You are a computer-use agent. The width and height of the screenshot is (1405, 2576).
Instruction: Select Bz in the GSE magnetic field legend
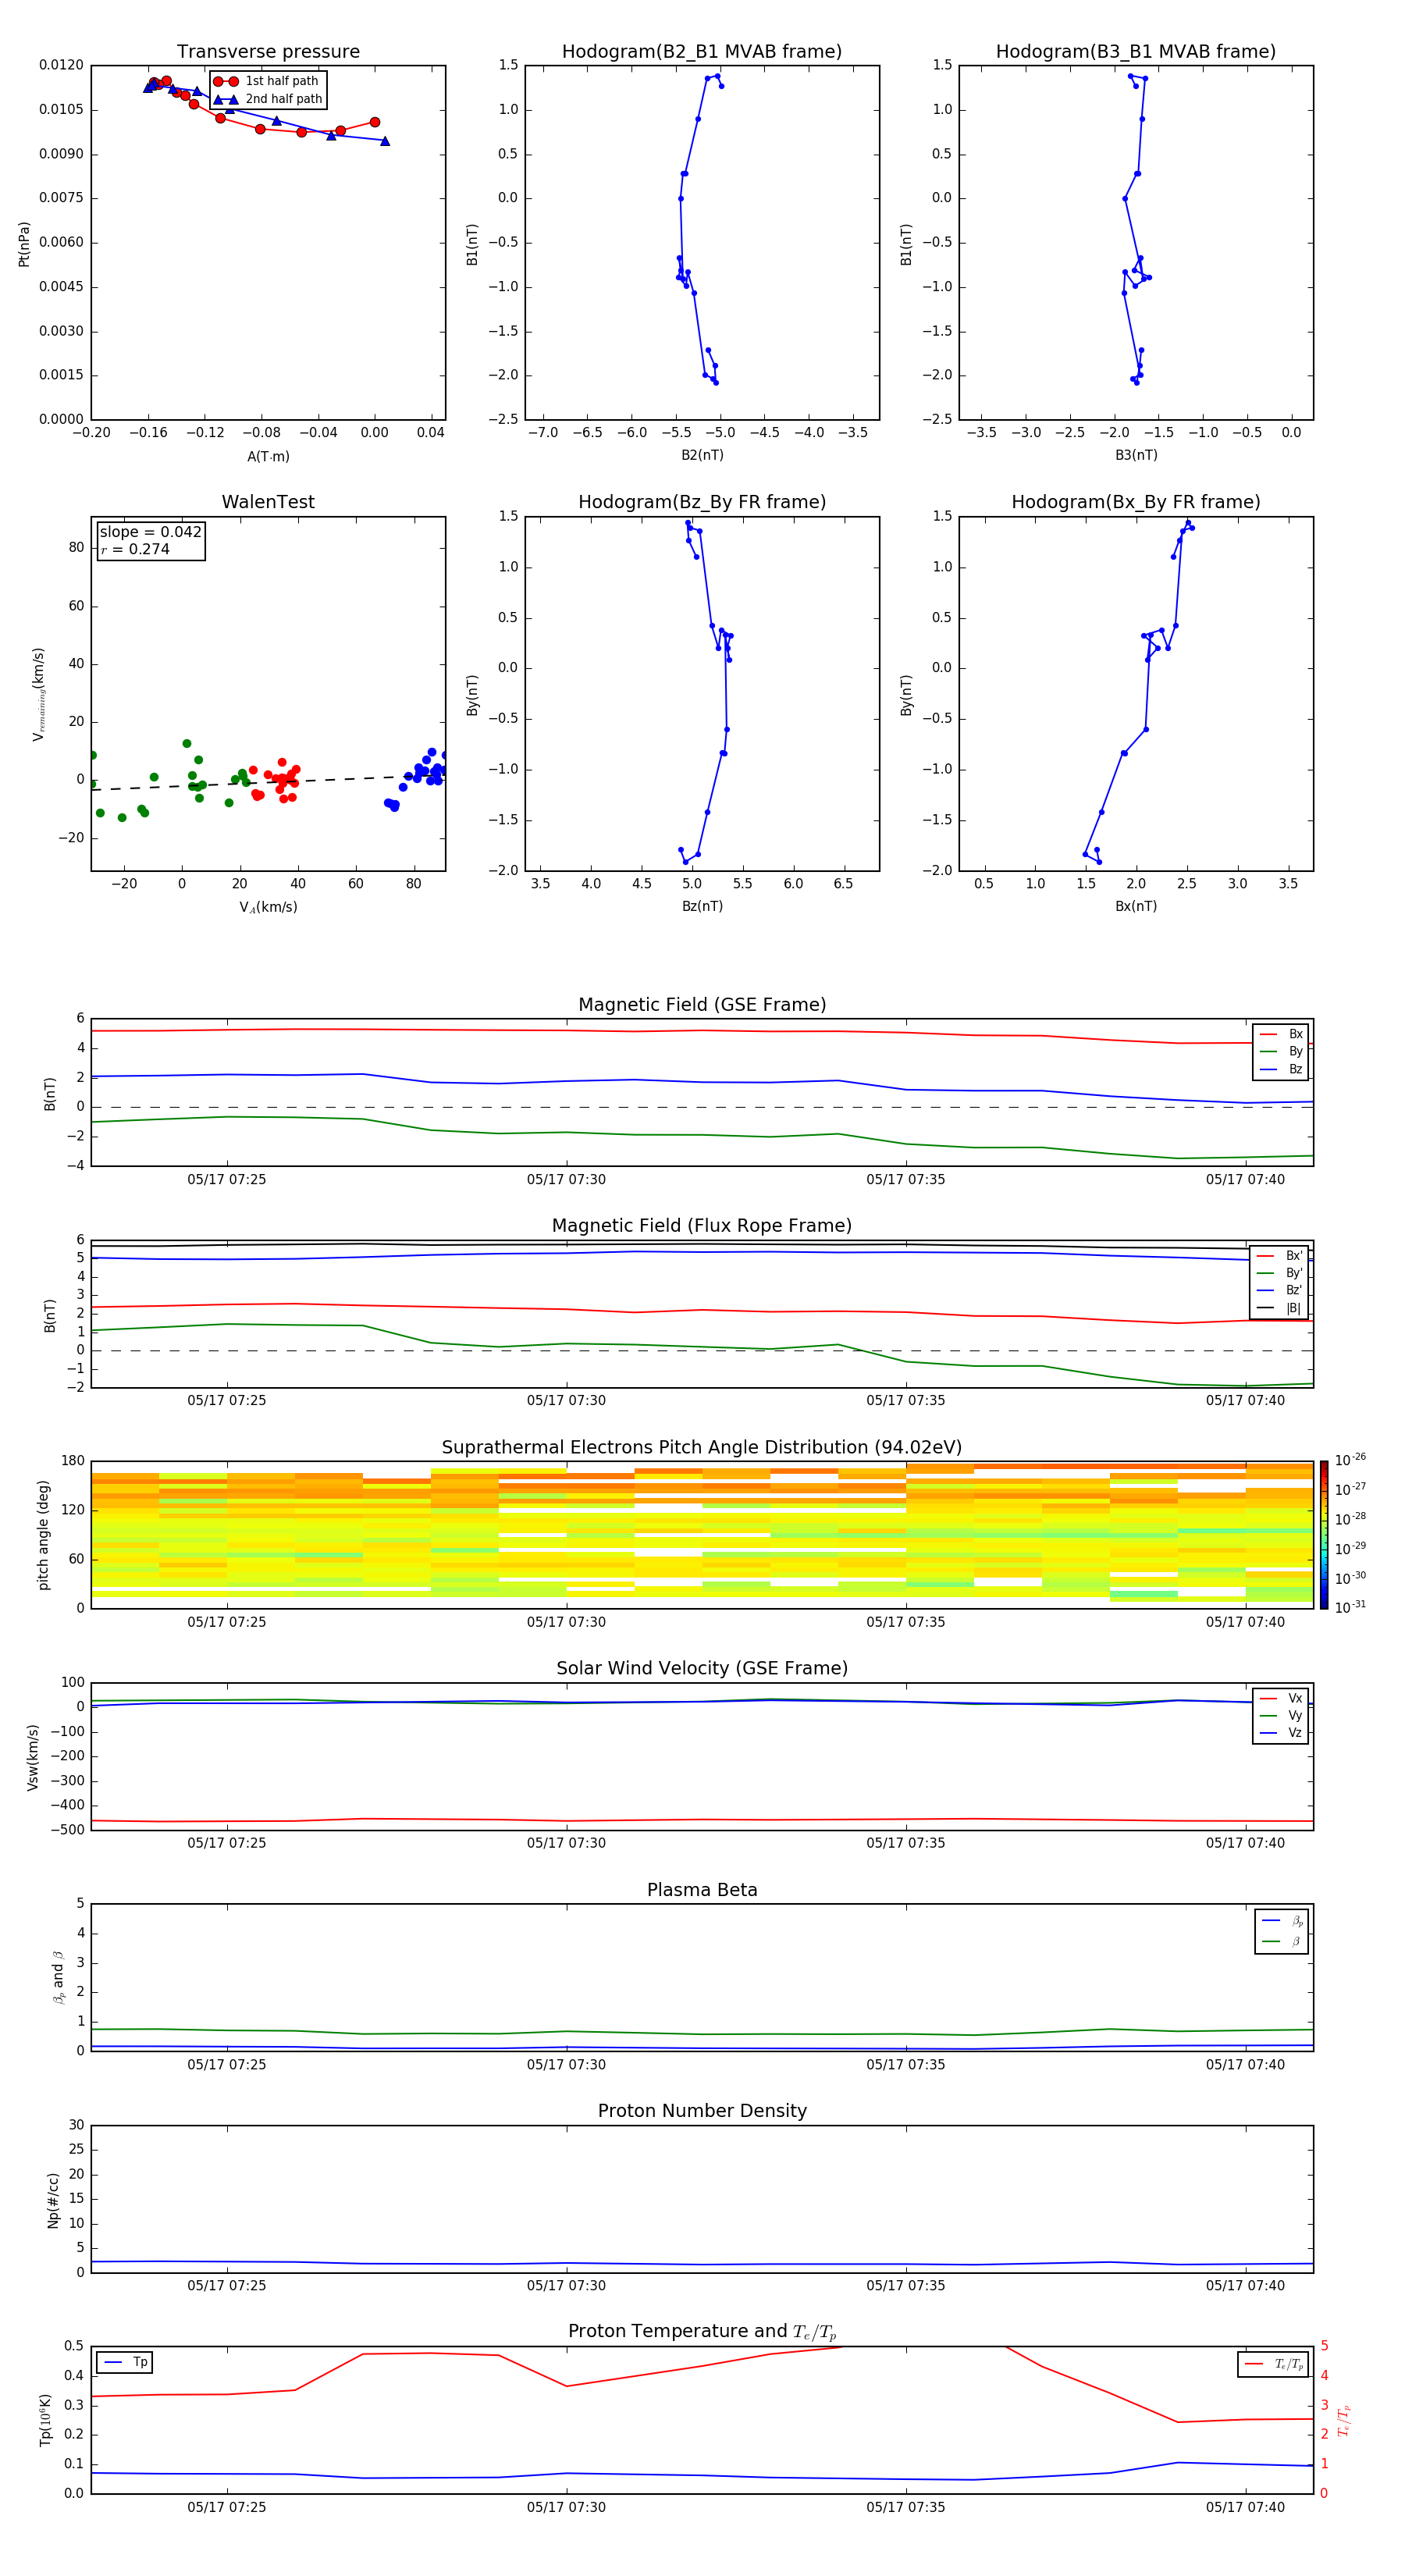tap(1281, 1069)
